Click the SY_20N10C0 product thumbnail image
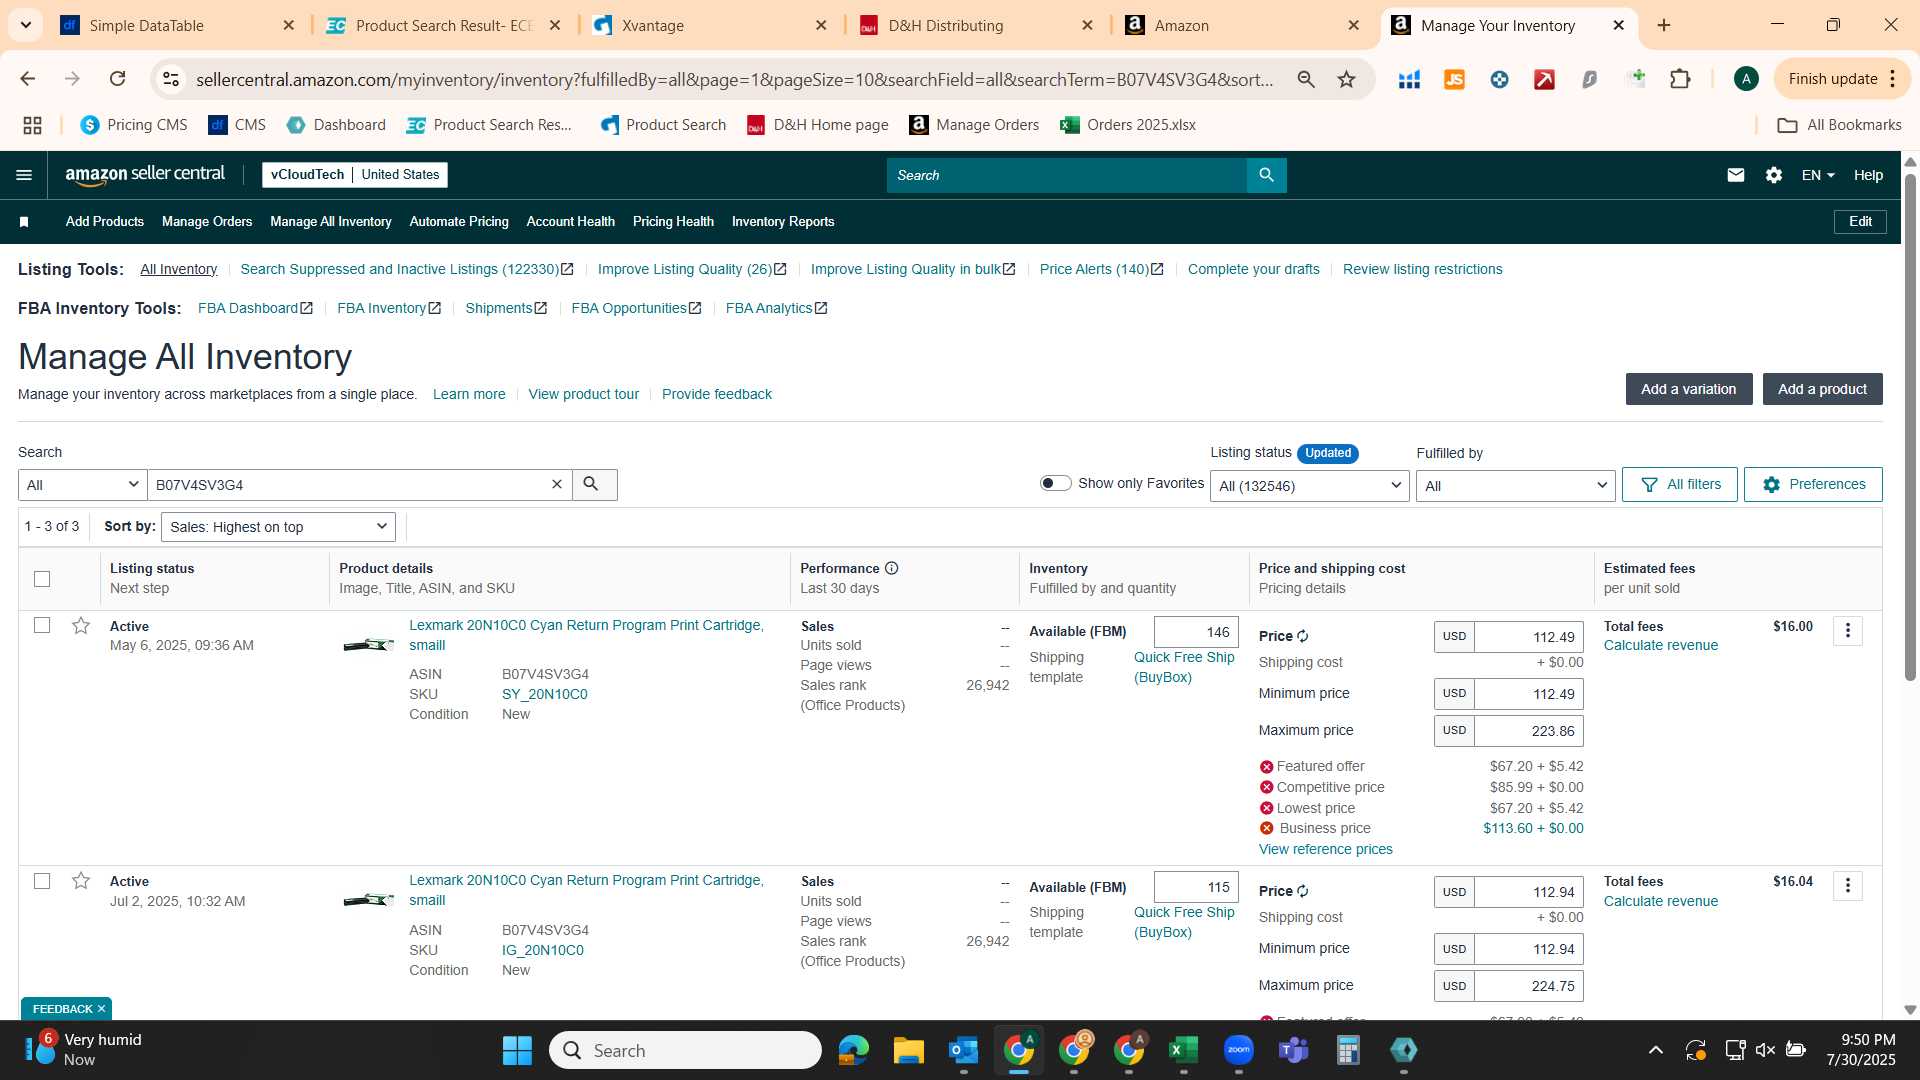 point(368,645)
